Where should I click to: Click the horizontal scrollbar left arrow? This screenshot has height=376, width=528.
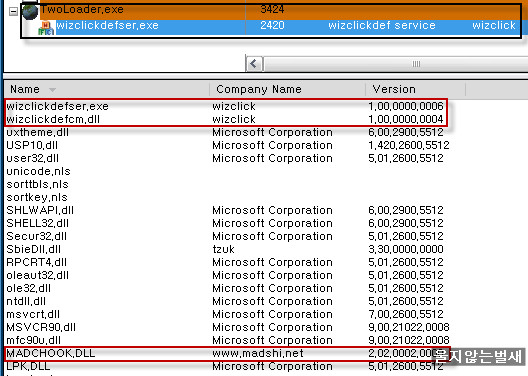pos(254,63)
